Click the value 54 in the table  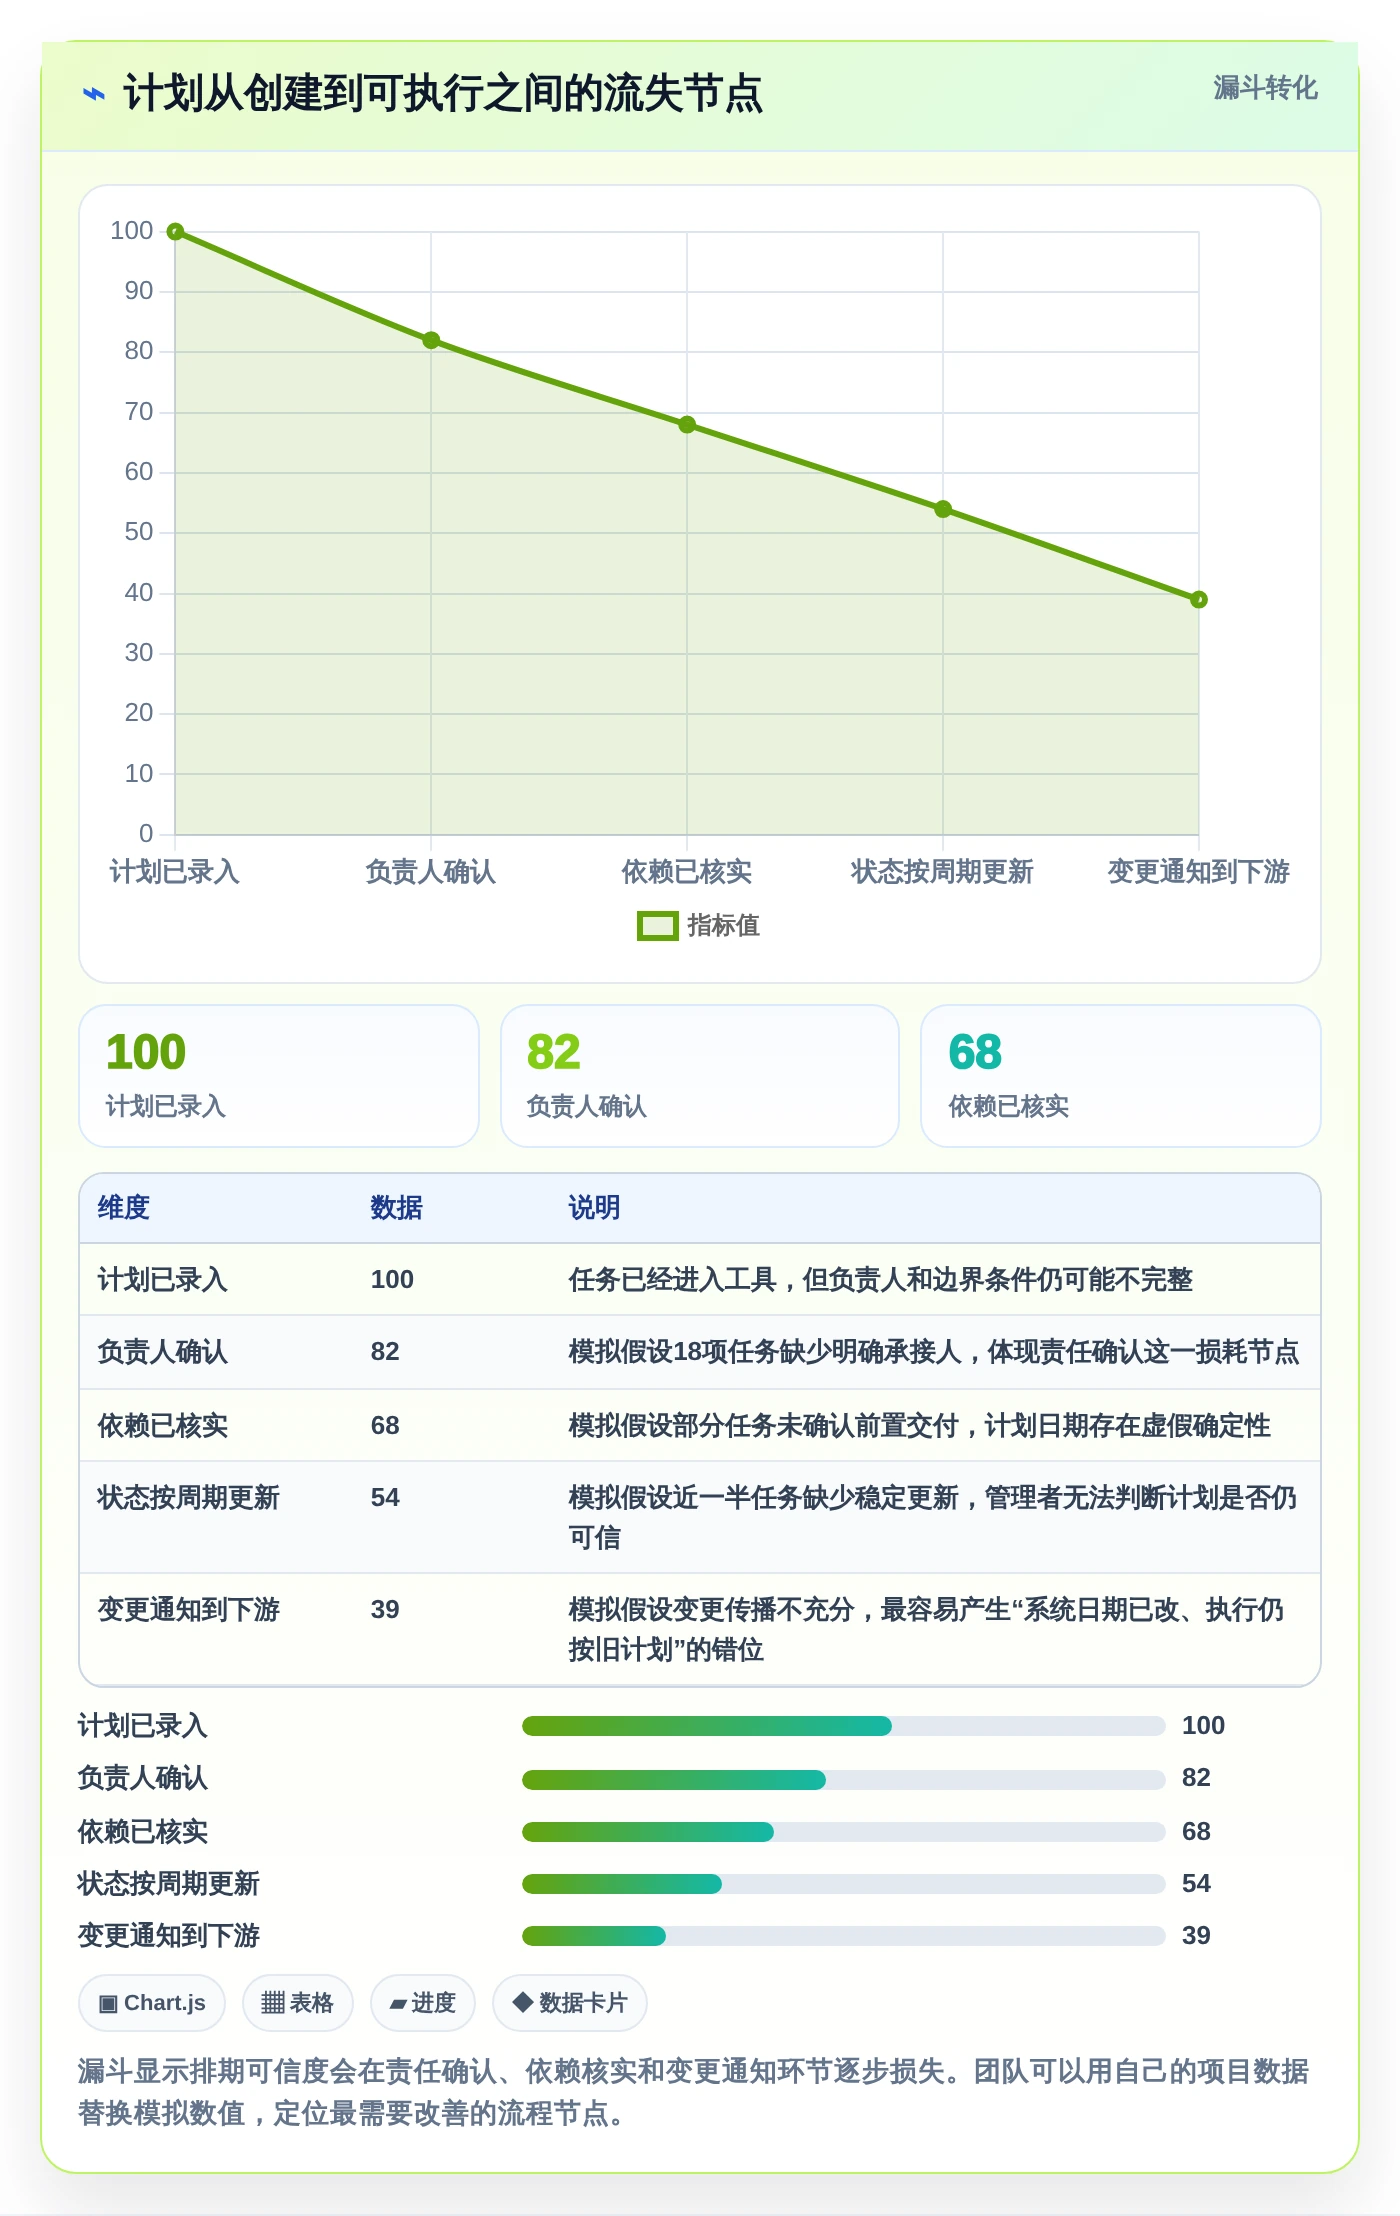tap(385, 1497)
